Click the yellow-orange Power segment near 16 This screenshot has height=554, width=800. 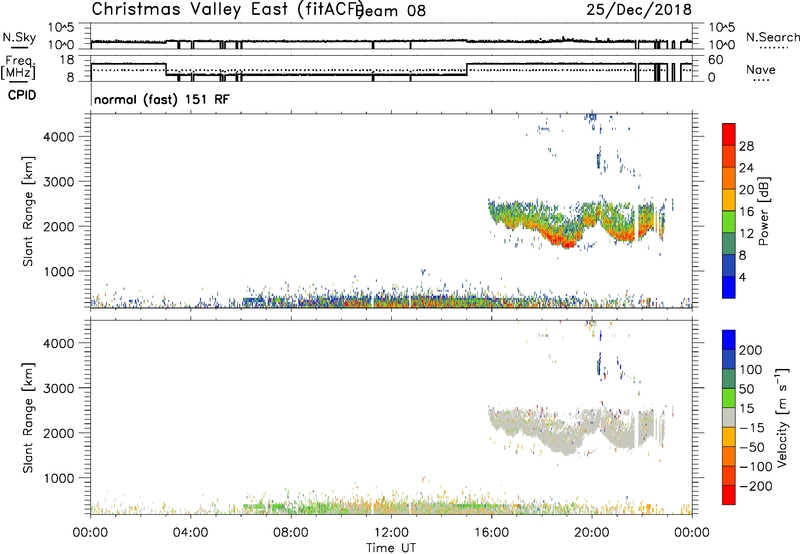[x=729, y=200]
